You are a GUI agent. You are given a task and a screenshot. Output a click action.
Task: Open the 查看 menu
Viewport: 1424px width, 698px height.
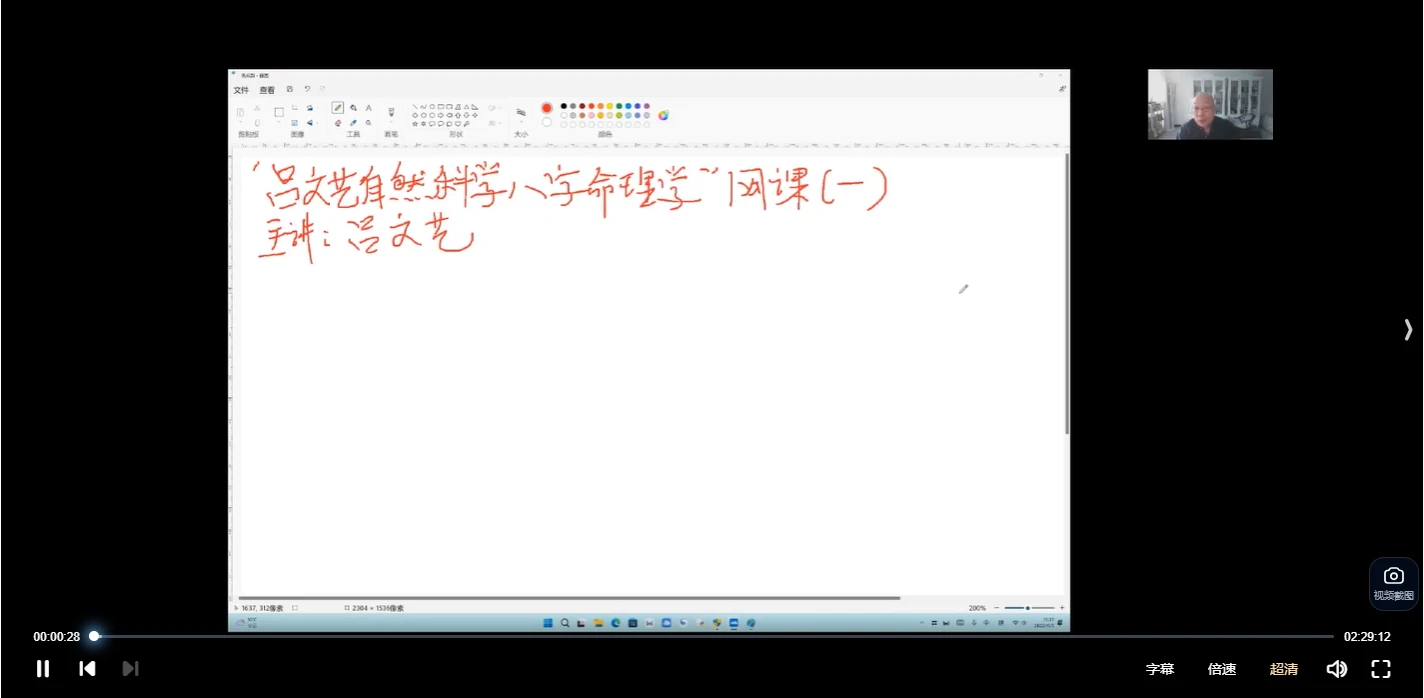click(267, 90)
